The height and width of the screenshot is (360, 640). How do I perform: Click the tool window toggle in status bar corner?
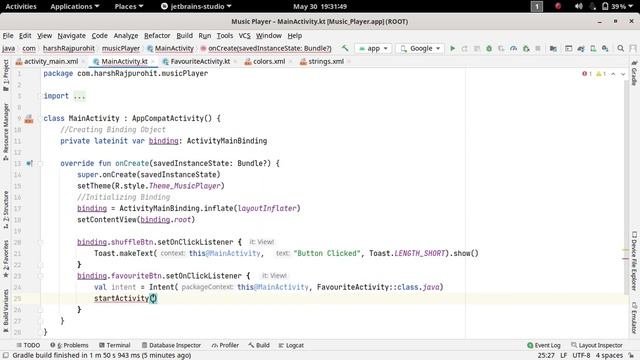point(6,356)
